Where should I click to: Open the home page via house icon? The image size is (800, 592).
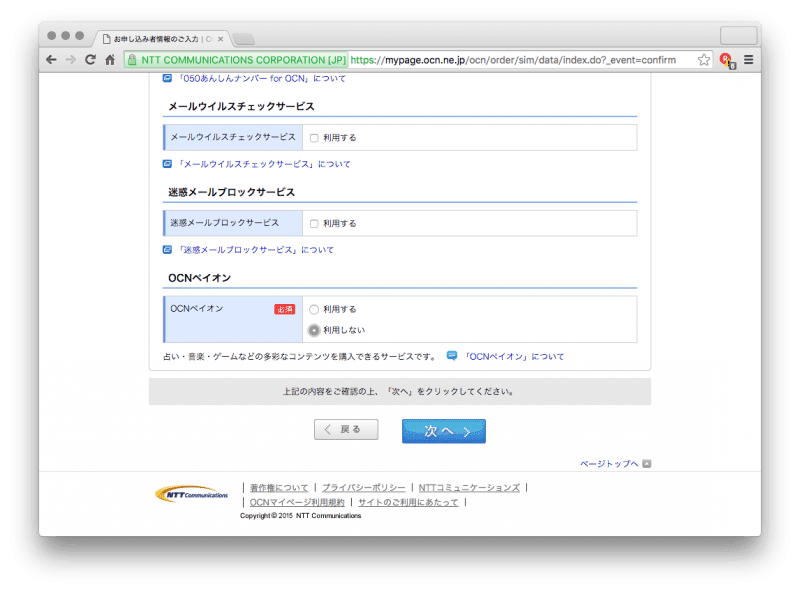point(110,60)
